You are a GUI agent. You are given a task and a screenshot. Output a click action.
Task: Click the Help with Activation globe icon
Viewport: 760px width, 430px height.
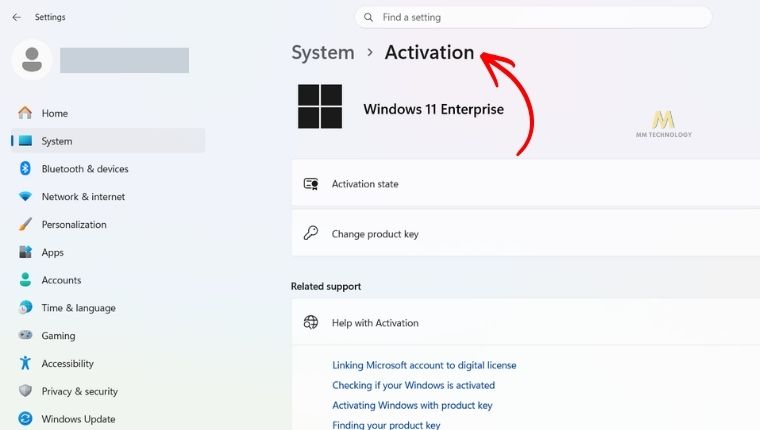click(x=311, y=322)
